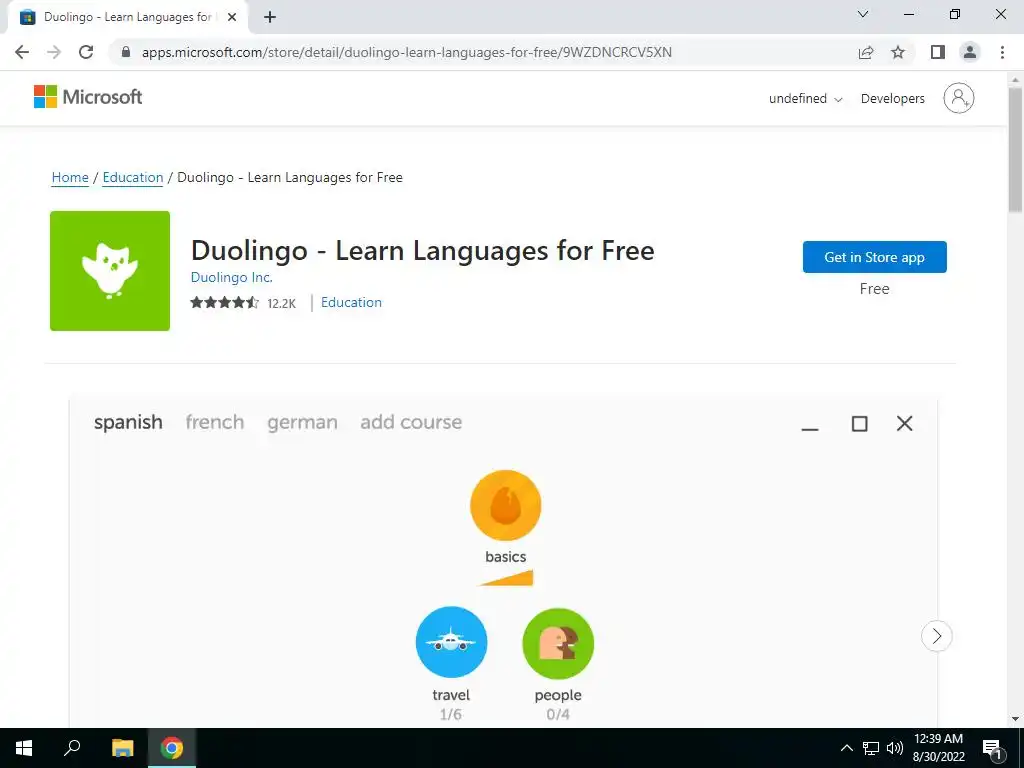The width and height of the screenshot is (1024, 768).
Task: Click Chrome icon in taskbar
Action: click(x=172, y=748)
